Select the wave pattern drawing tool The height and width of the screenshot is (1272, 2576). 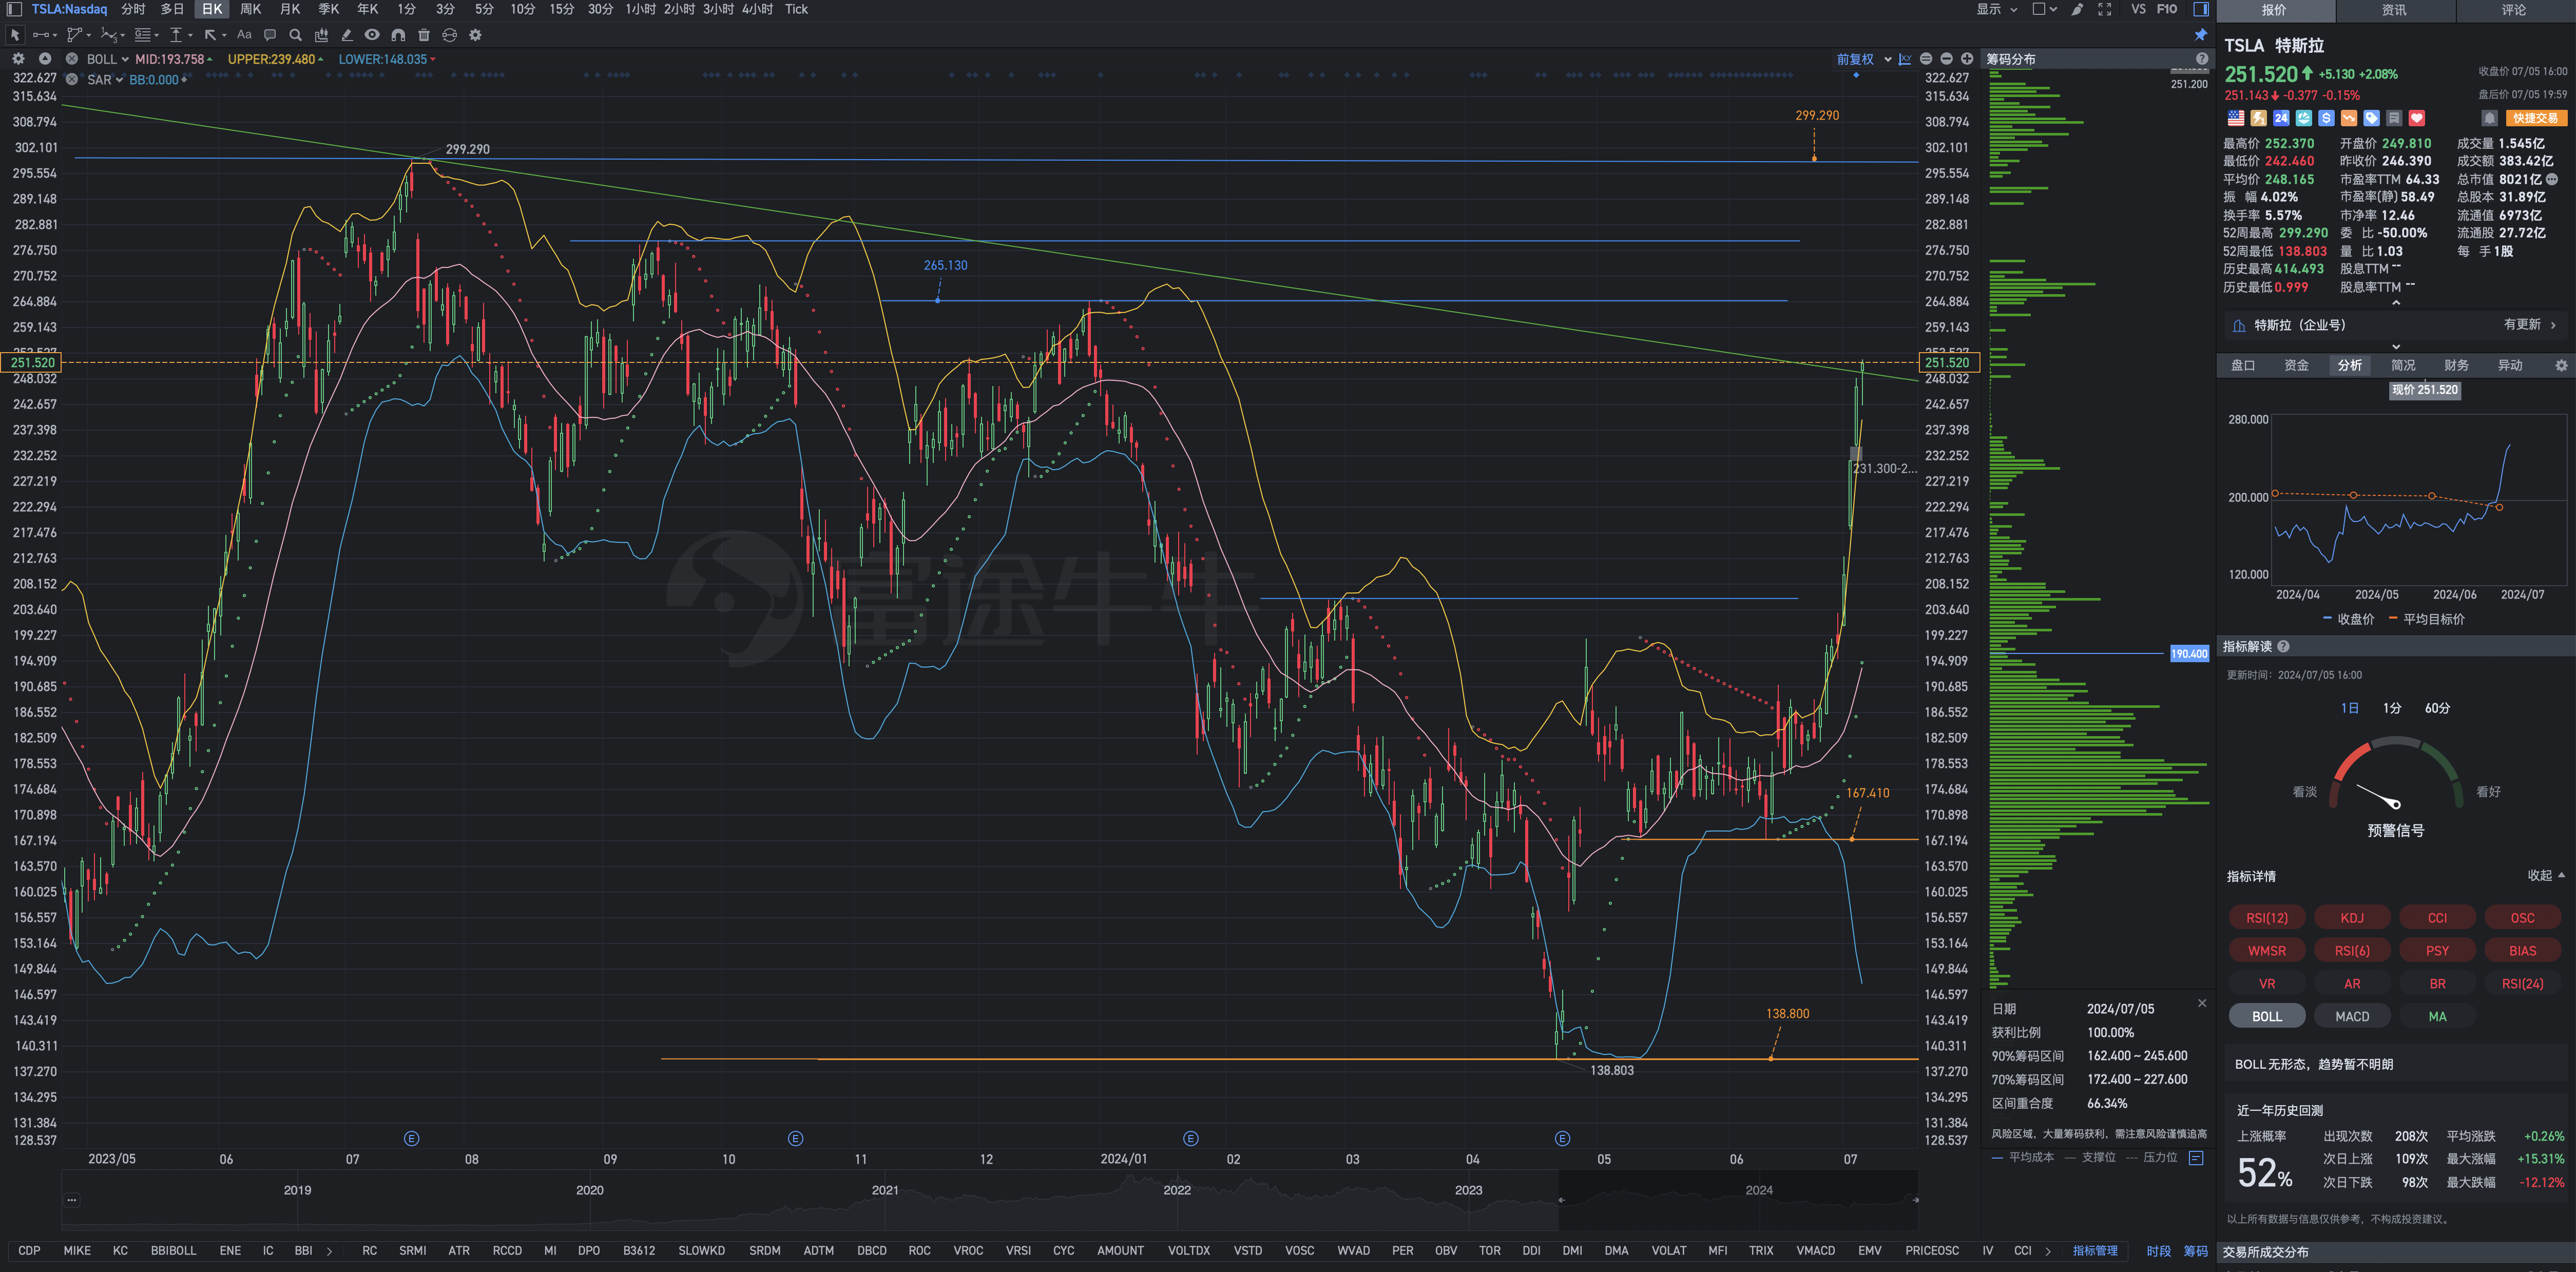pyautogui.click(x=108, y=35)
